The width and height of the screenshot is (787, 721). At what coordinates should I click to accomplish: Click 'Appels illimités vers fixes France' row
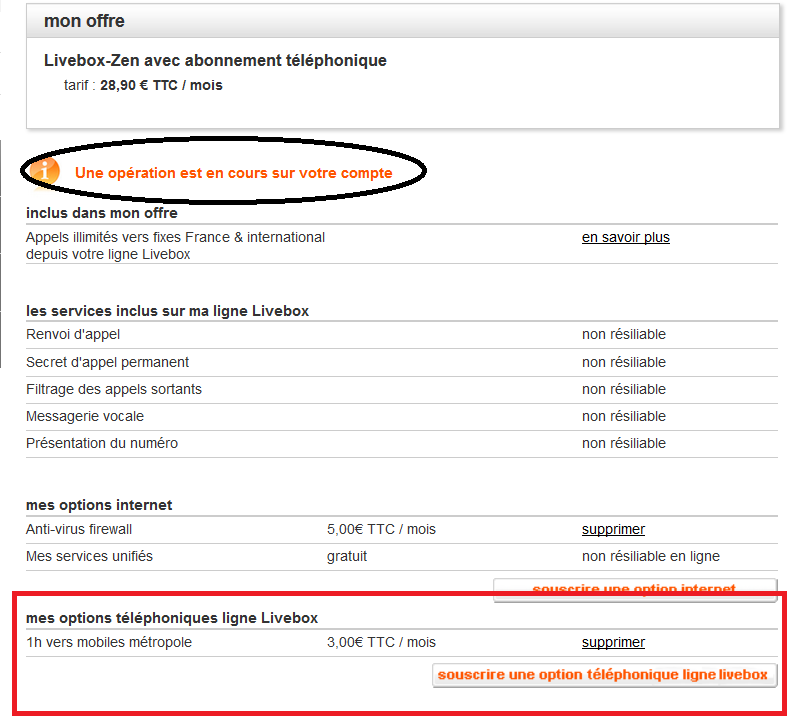tap(402, 245)
